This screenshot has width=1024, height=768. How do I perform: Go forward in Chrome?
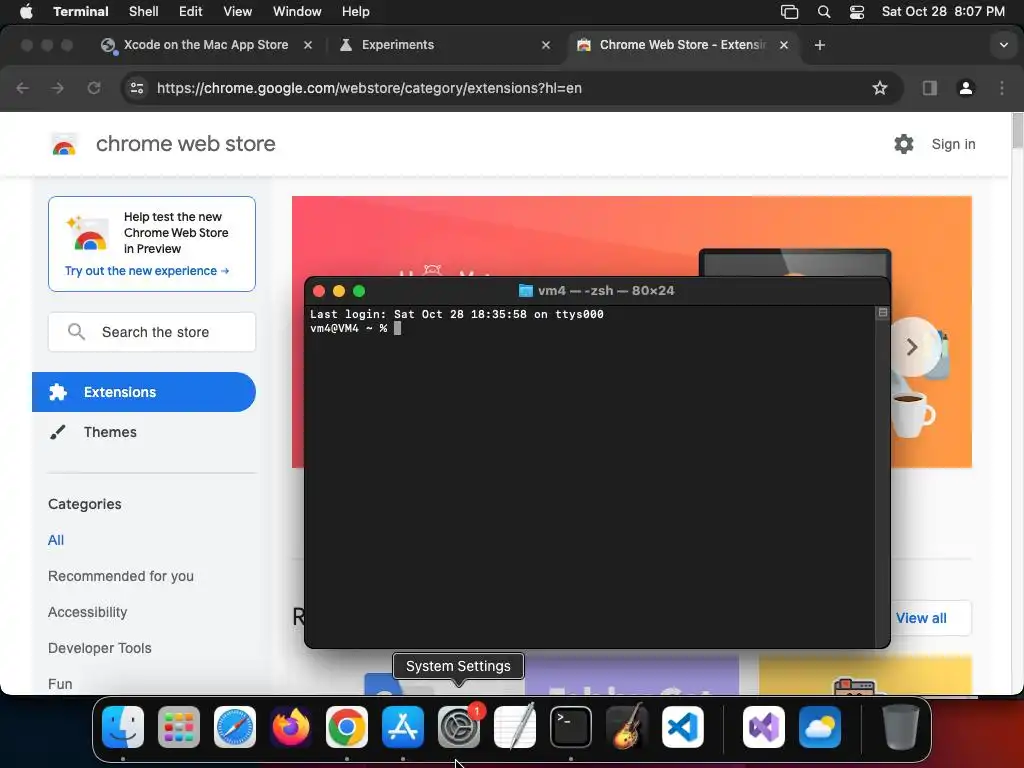[57, 88]
